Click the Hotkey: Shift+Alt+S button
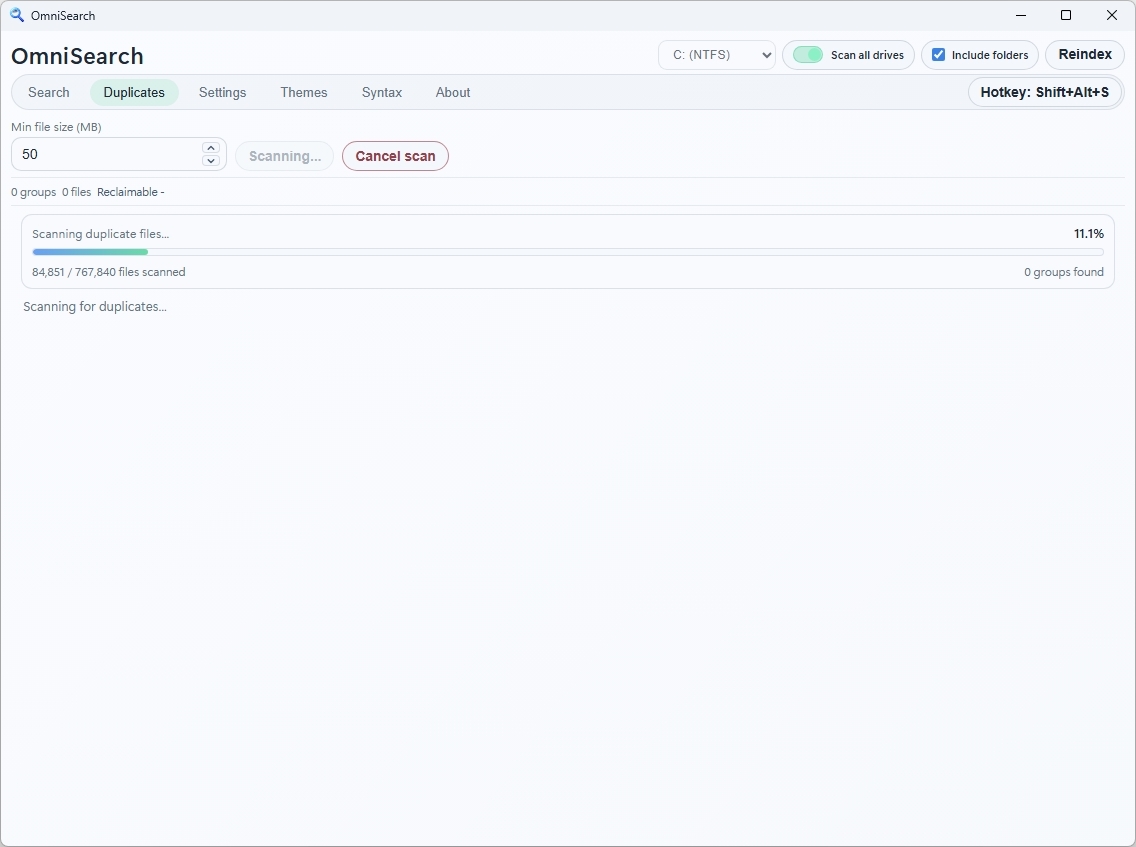This screenshot has width=1136, height=847. pyautogui.click(x=1044, y=91)
